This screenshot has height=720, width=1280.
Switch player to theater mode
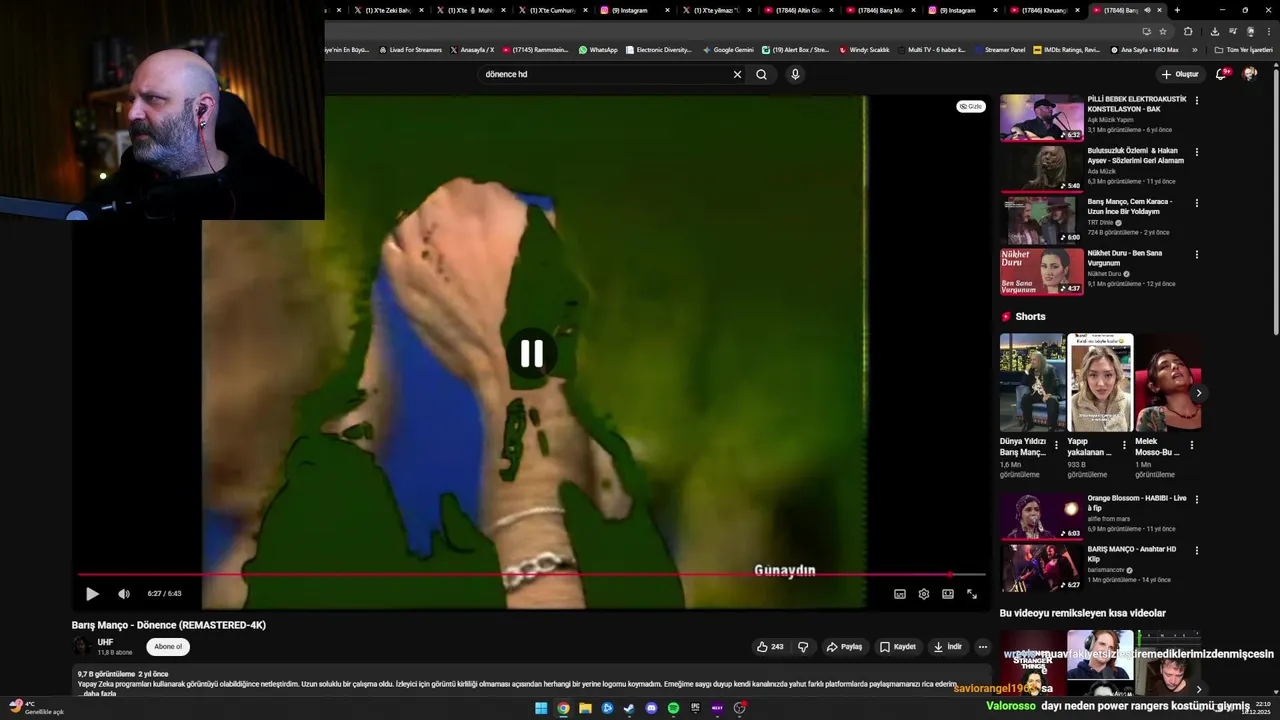(x=947, y=594)
